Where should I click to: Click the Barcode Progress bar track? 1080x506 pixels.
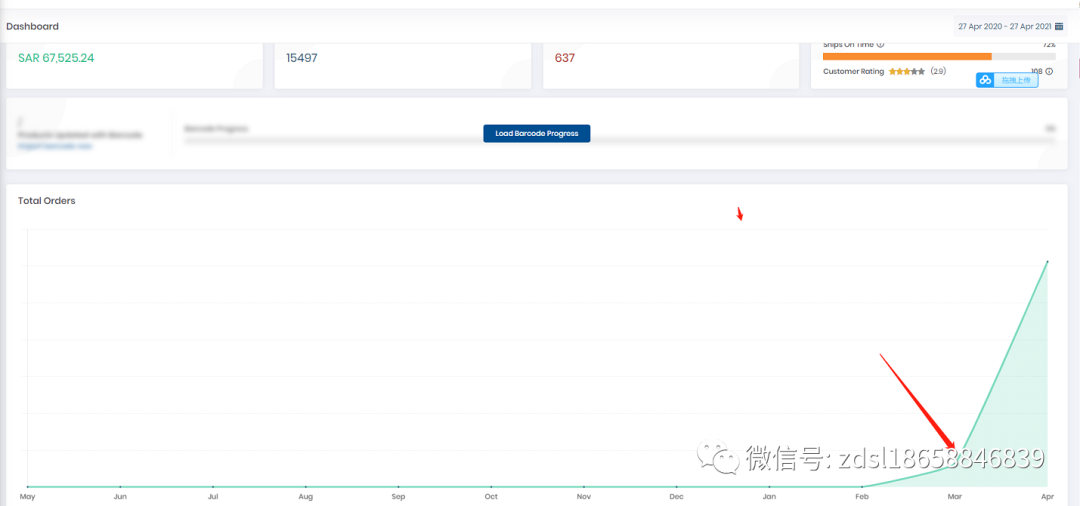click(x=619, y=140)
